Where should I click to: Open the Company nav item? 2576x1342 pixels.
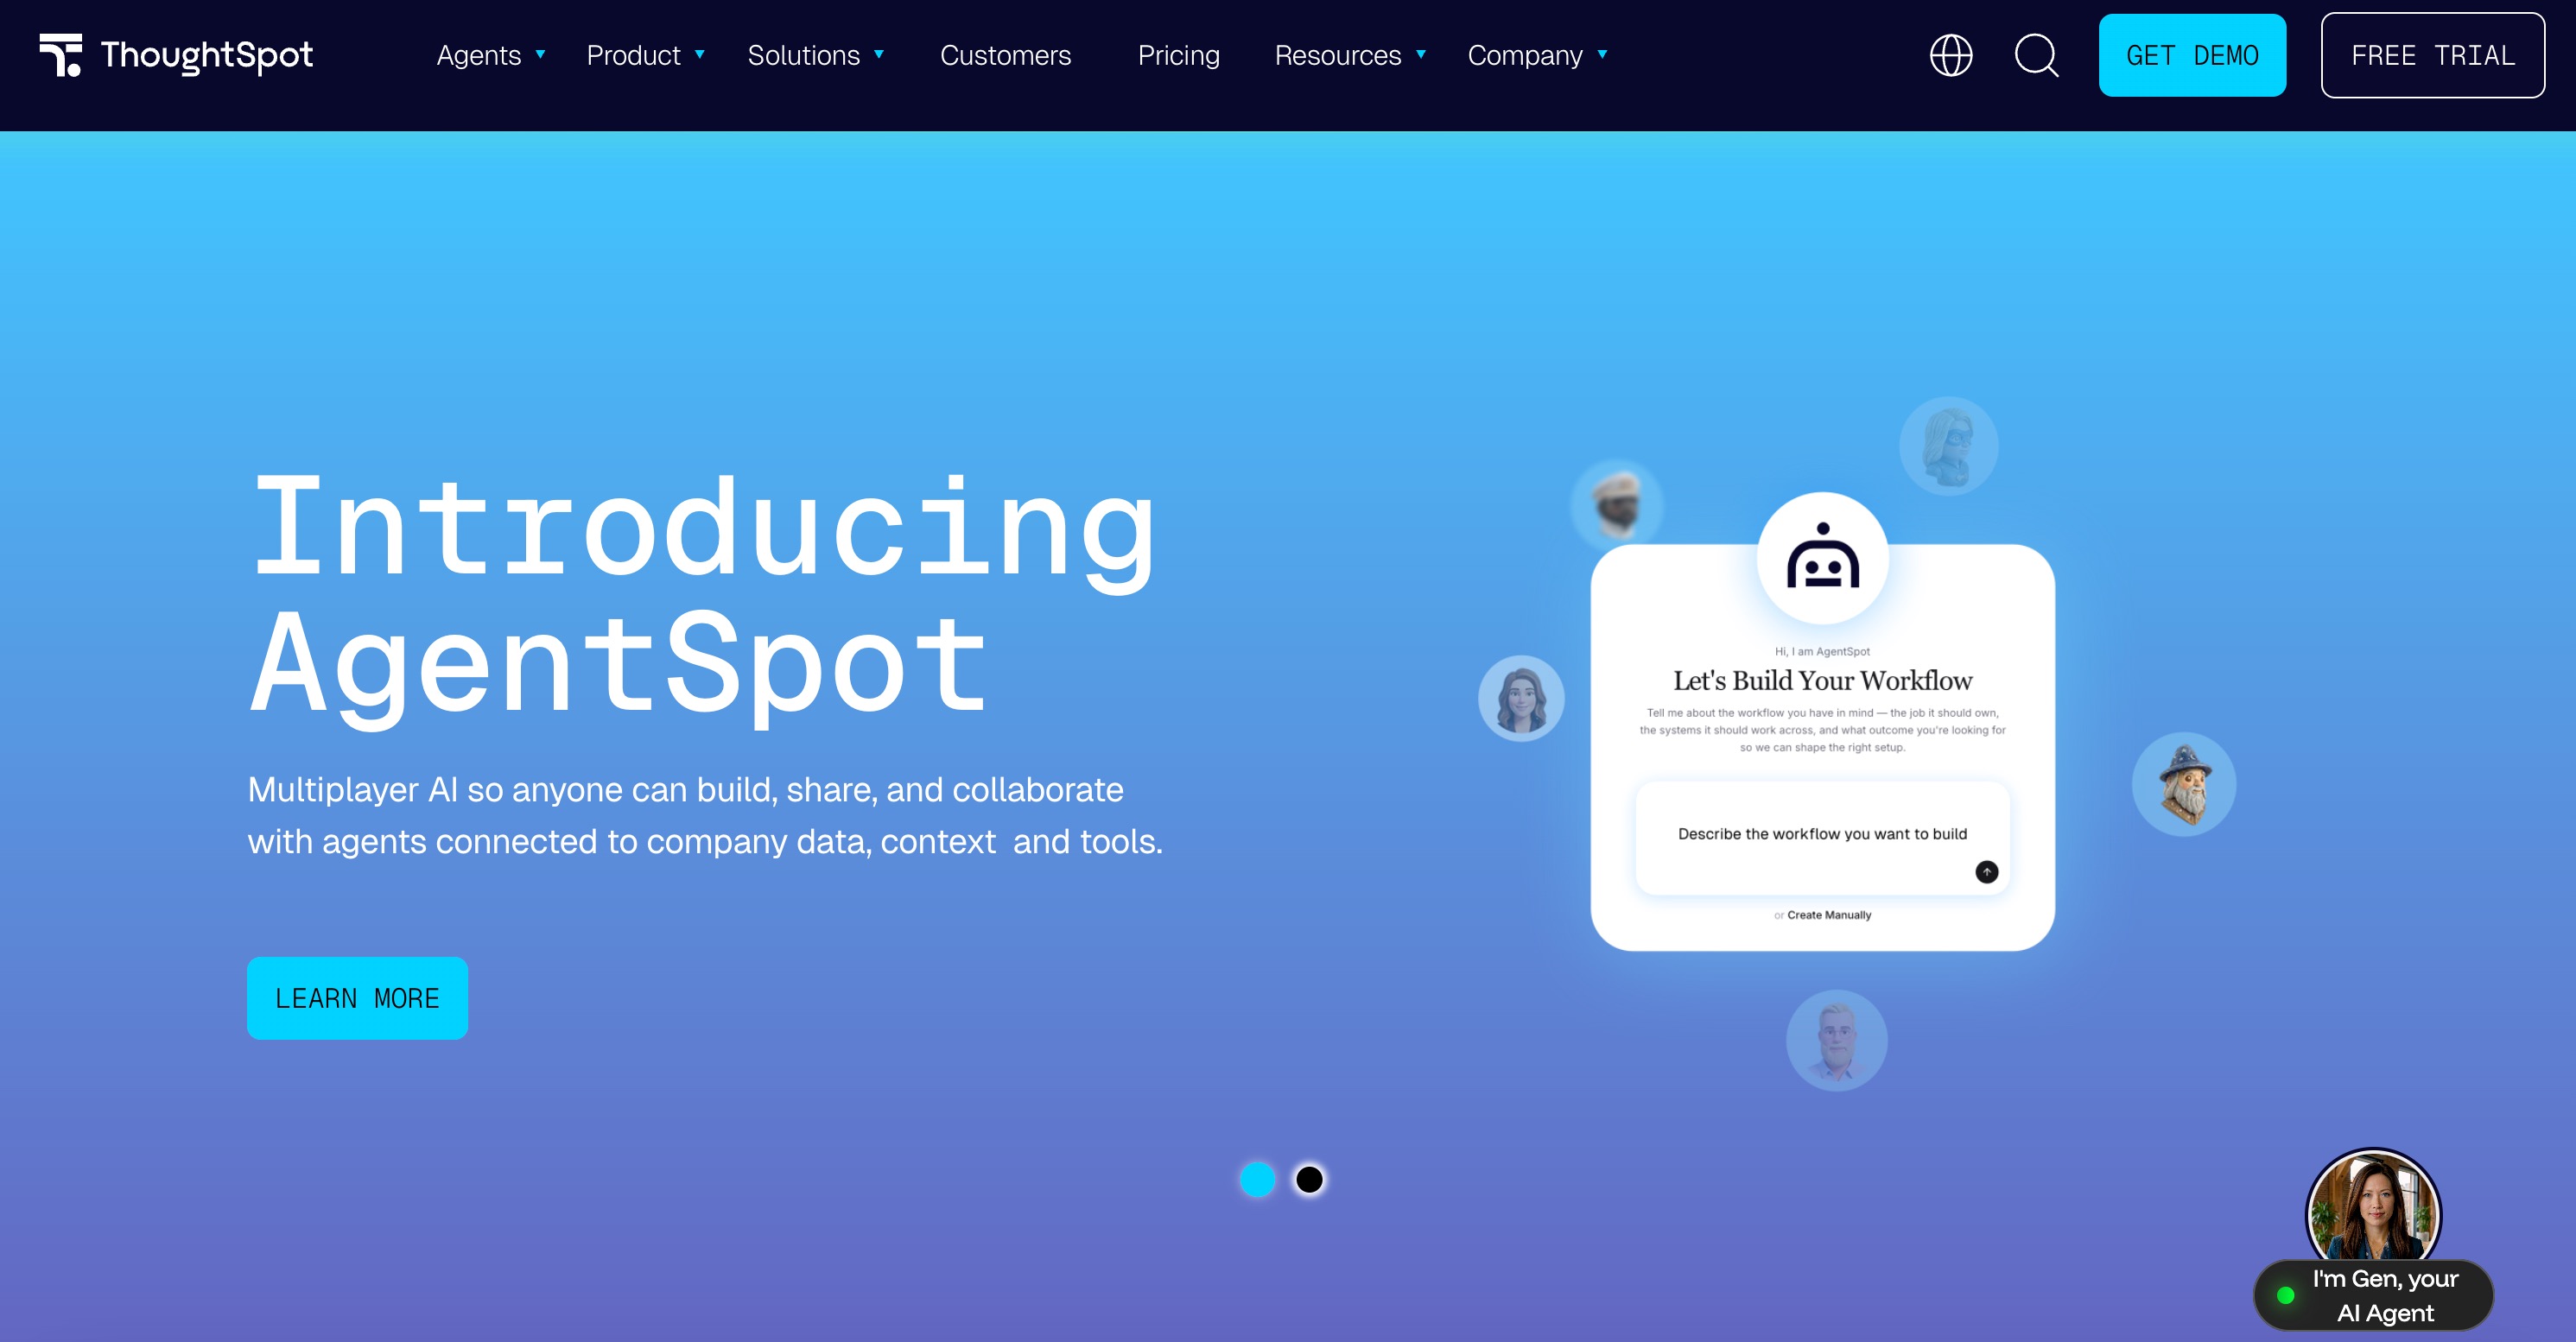click(1525, 55)
